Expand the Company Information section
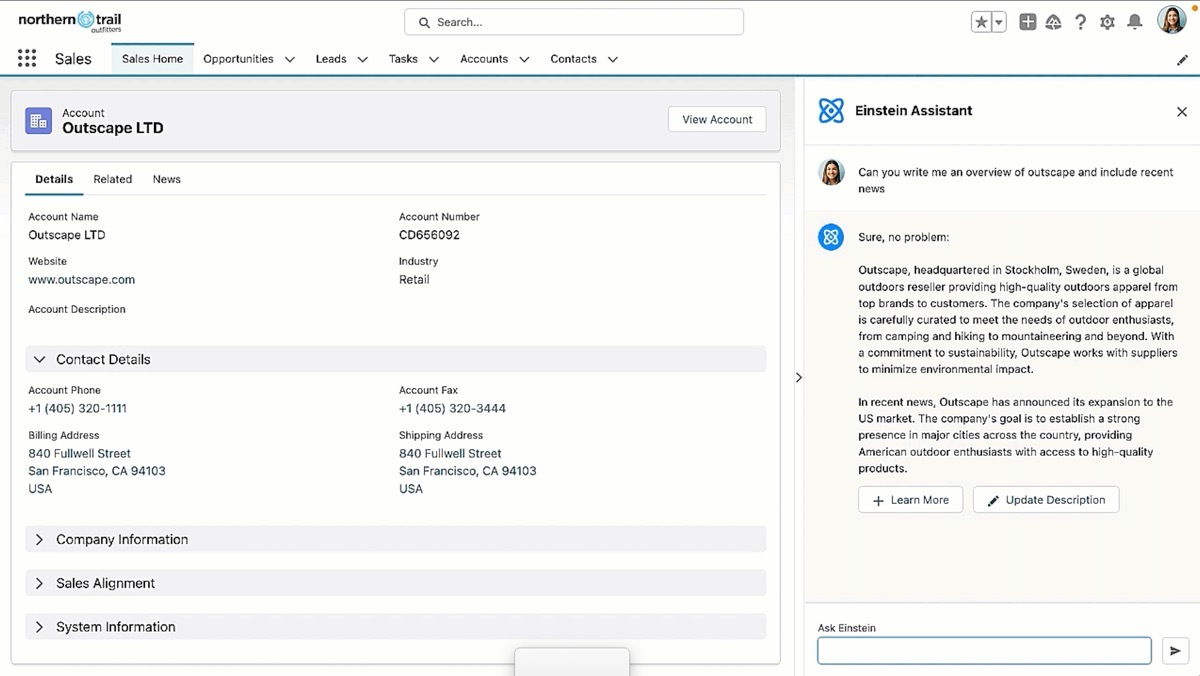The image size is (1200, 676). click(395, 539)
